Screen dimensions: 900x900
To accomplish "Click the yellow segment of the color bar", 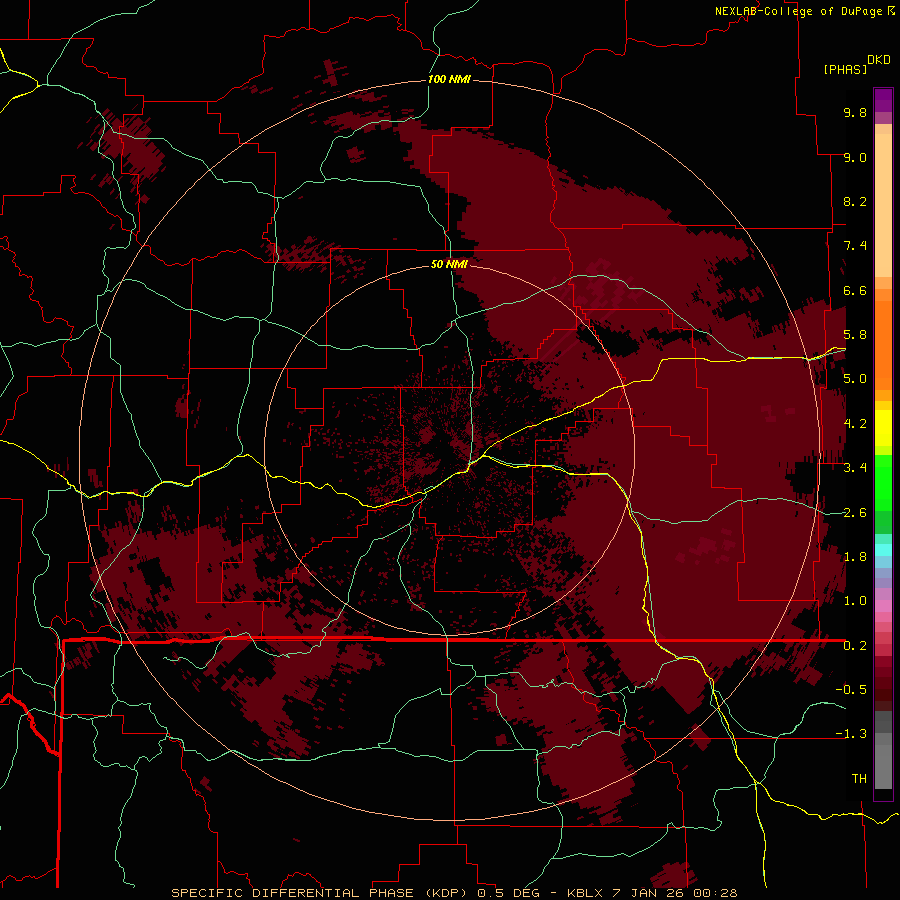I will pos(883,428).
